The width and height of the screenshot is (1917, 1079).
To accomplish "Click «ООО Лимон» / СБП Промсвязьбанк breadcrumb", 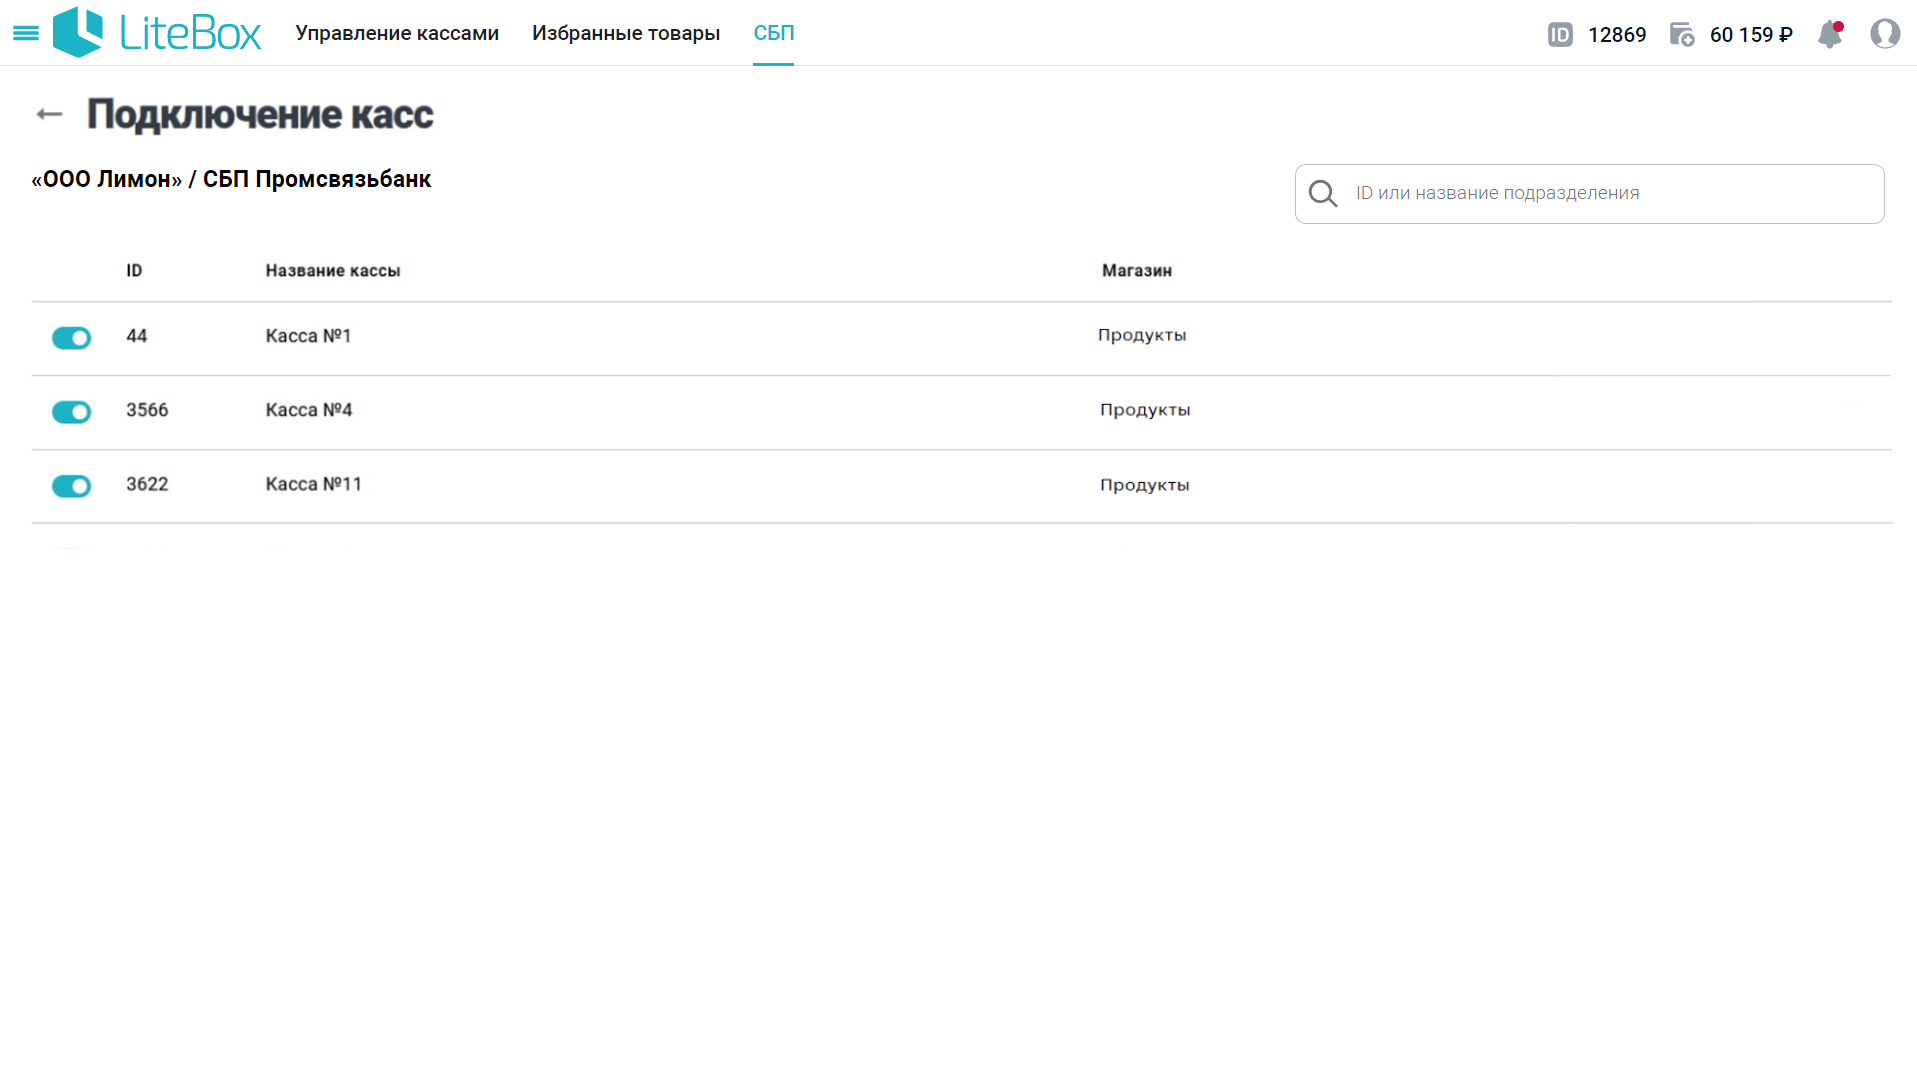I will click(x=231, y=180).
